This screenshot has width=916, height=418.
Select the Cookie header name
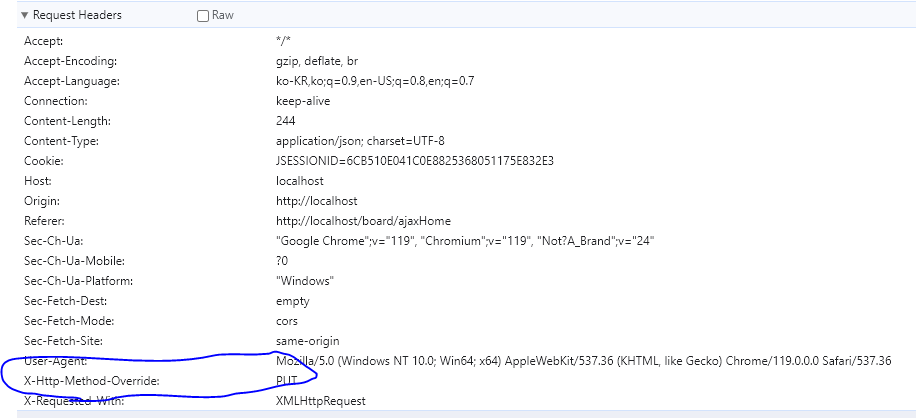click(44, 161)
